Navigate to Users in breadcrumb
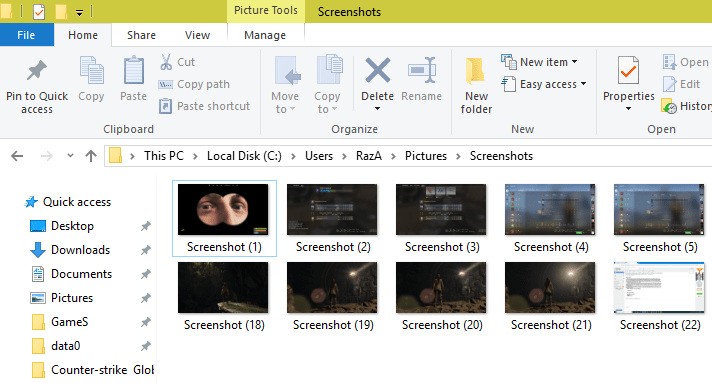712x383 pixels. point(319,156)
